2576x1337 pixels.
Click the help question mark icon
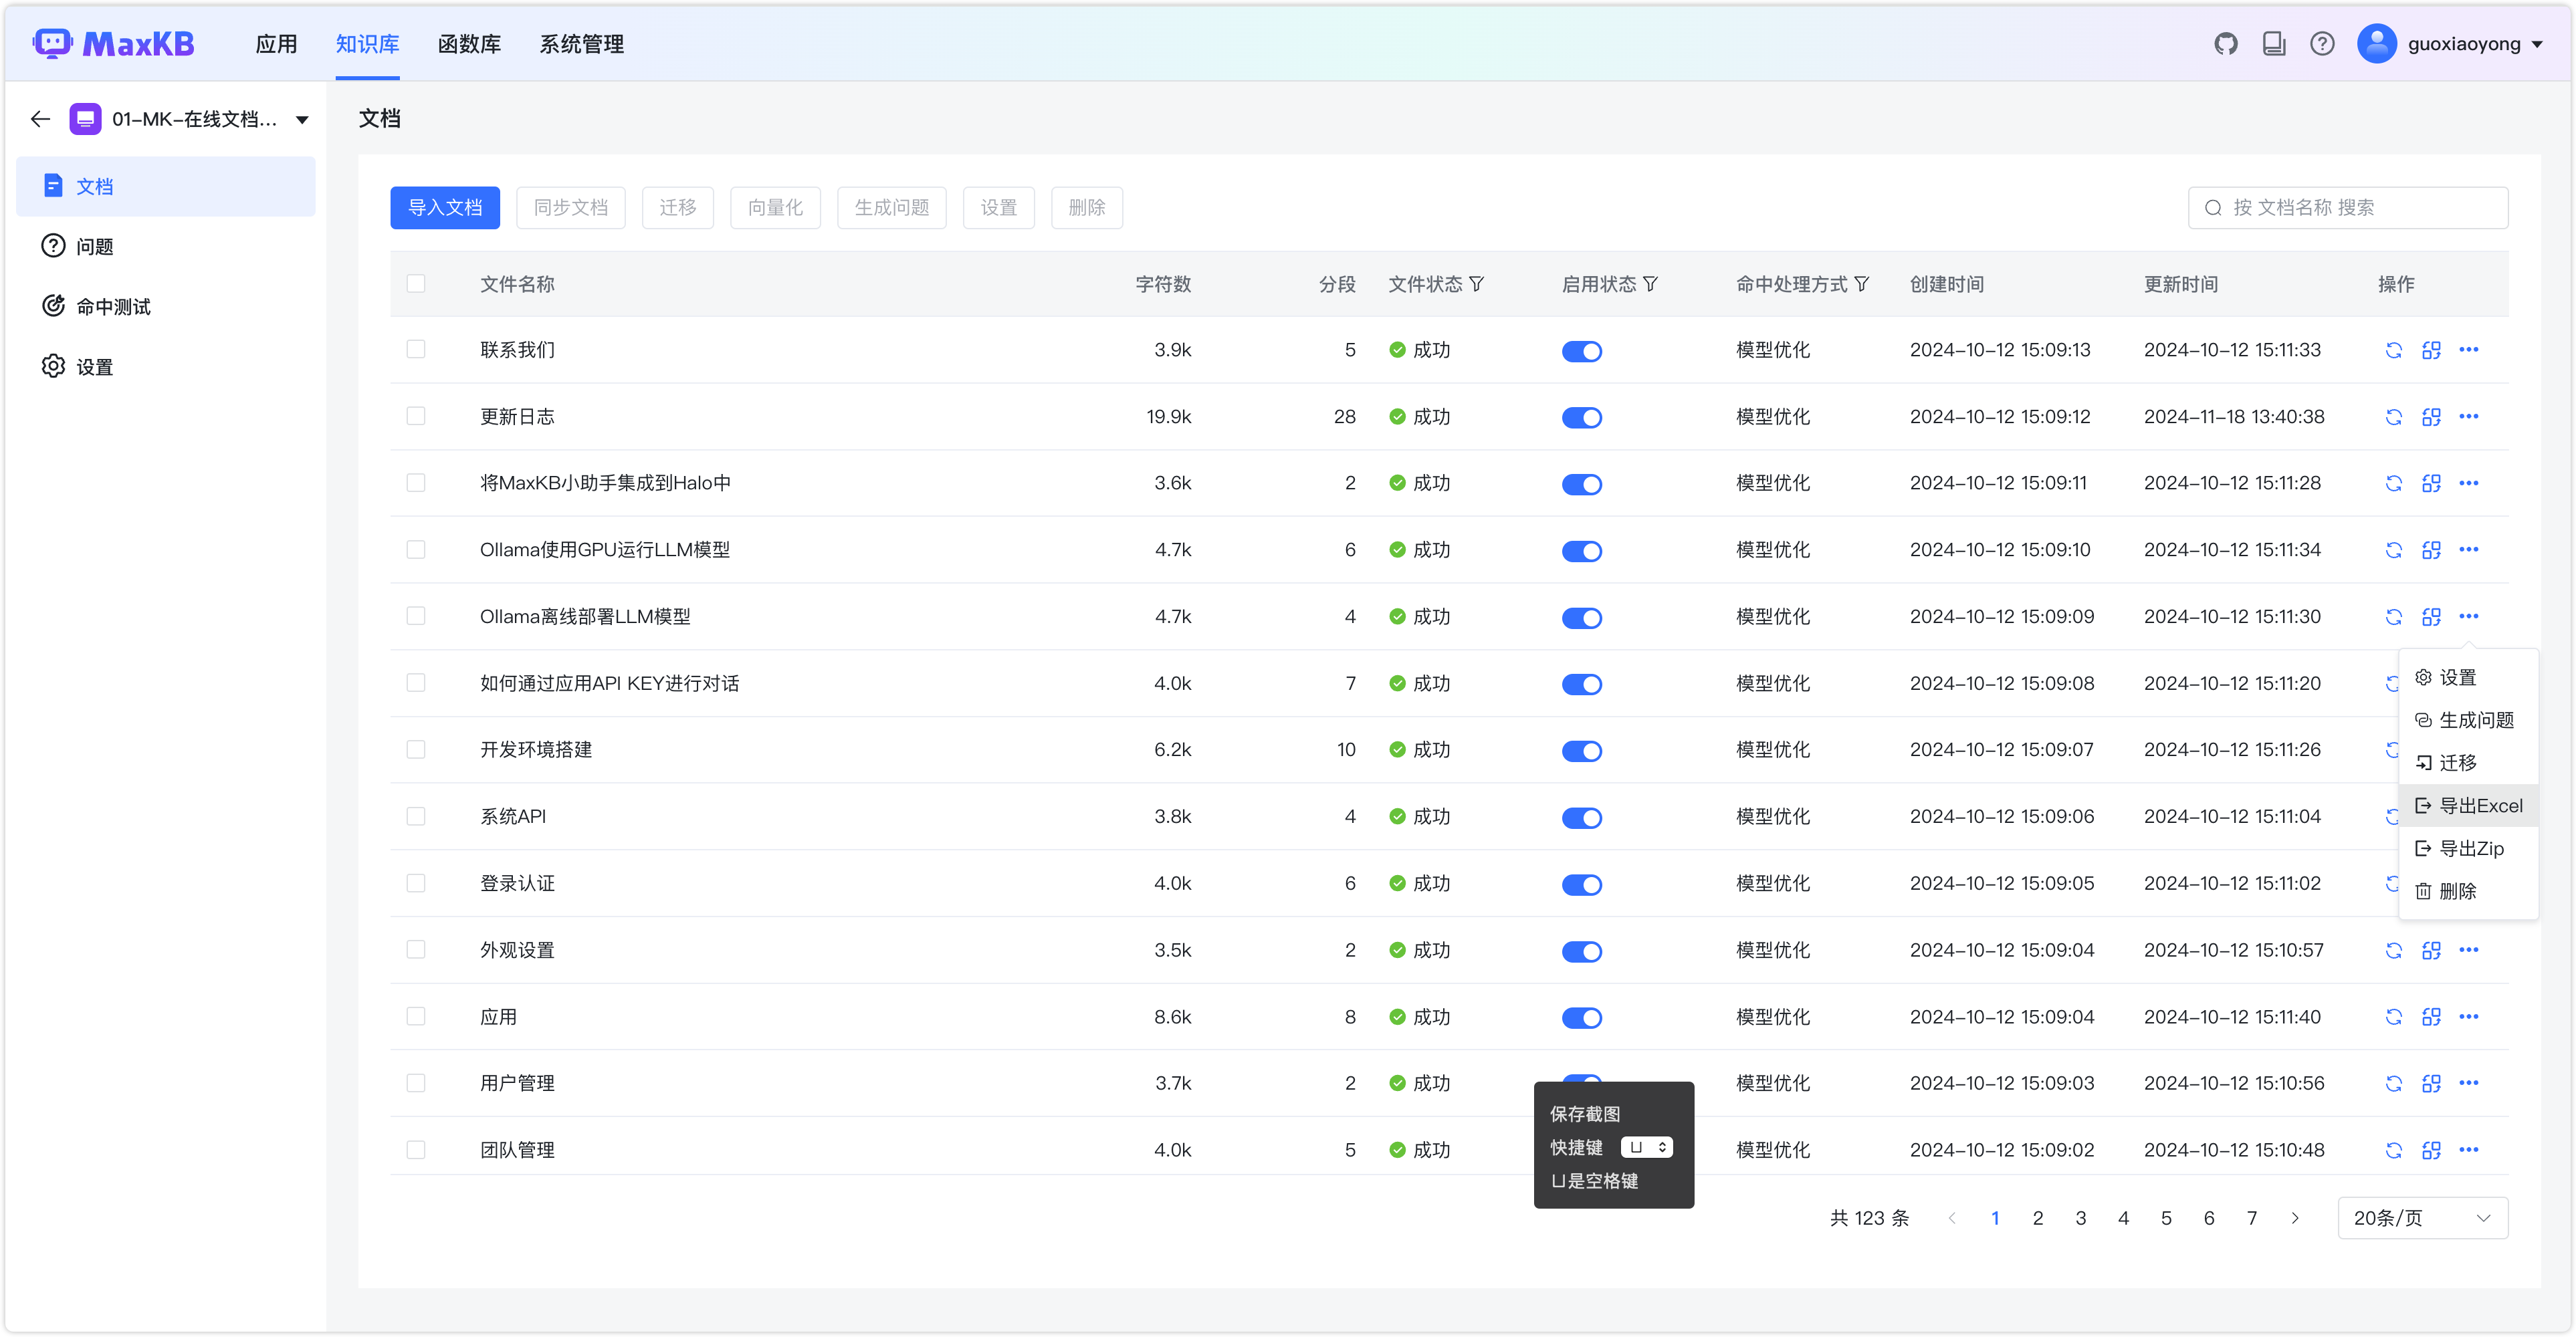pos(2322,44)
